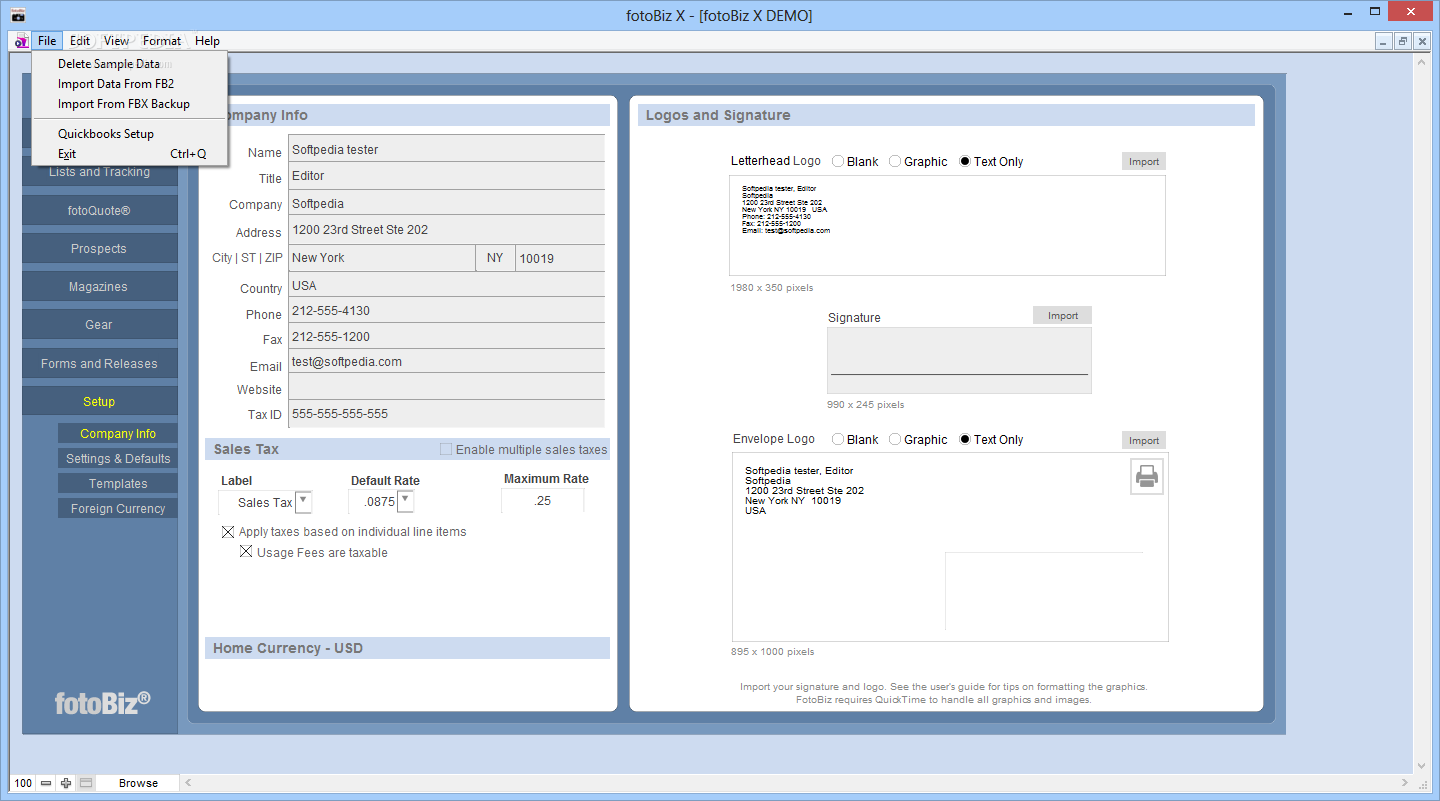Screen dimensions: 1440x801
Task: Open Forms and Releases section
Action: [100, 364]
